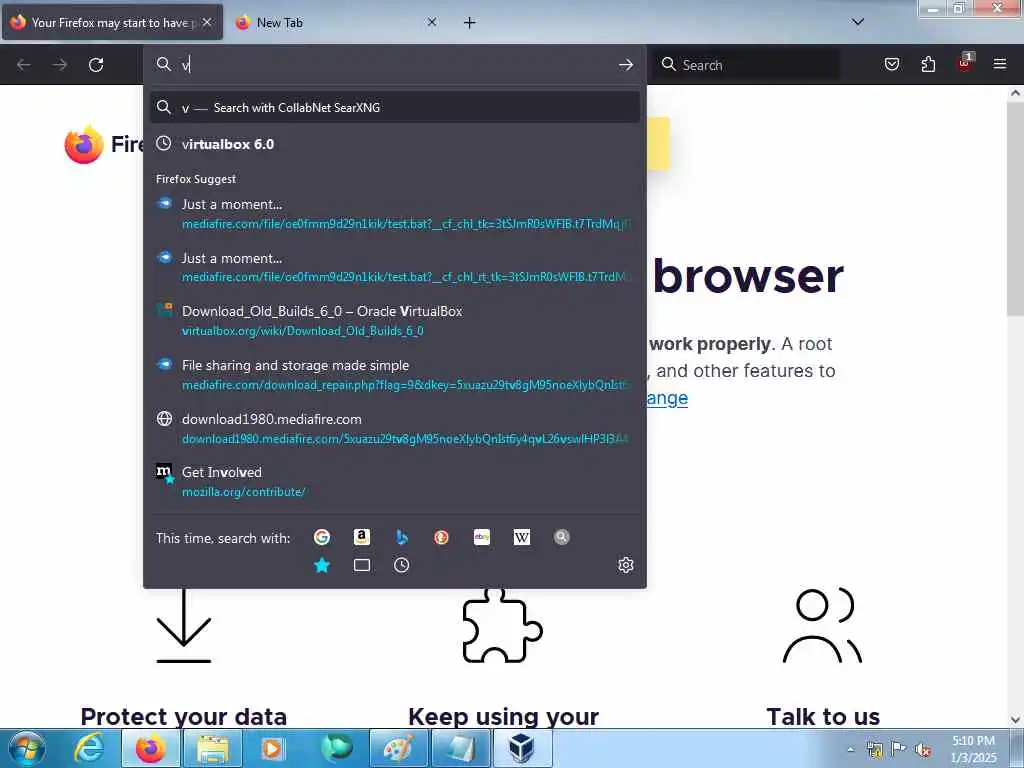Show hidden system tray icons
This screenshot has height=768, width=1024.
click(850, 749)
